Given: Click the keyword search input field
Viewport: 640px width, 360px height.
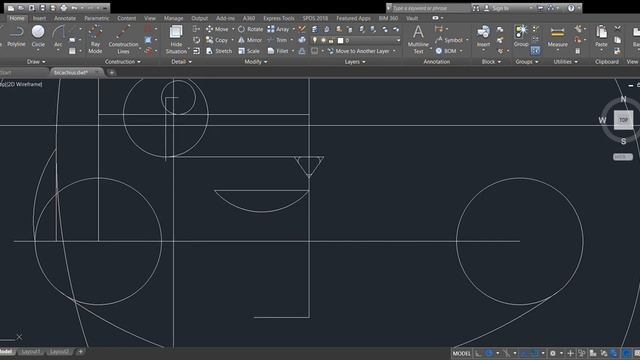Looking at the screenshot, I should tap(431, 8).
